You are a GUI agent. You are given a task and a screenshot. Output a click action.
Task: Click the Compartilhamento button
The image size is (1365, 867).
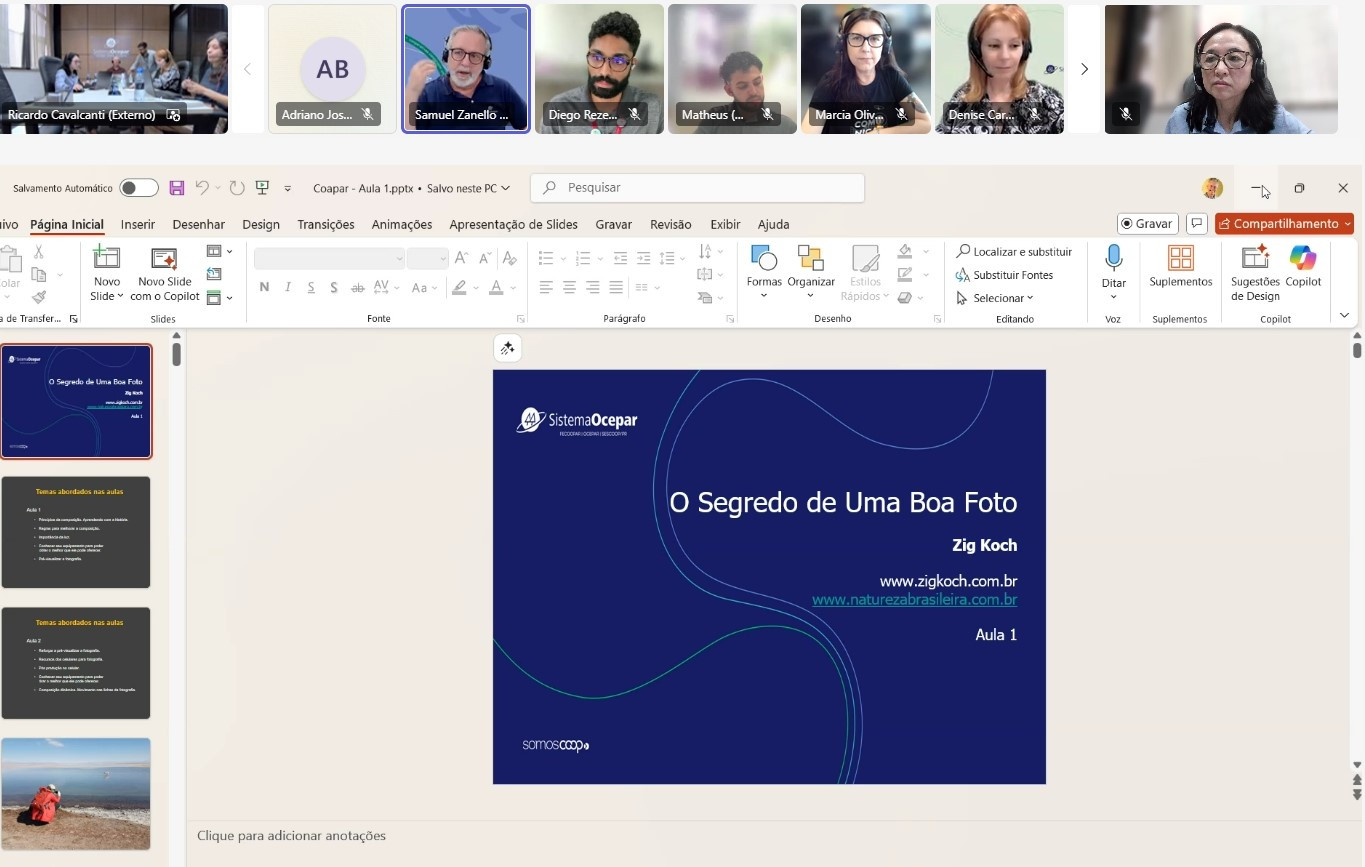pyautogui.click(x=1284, y=224)
